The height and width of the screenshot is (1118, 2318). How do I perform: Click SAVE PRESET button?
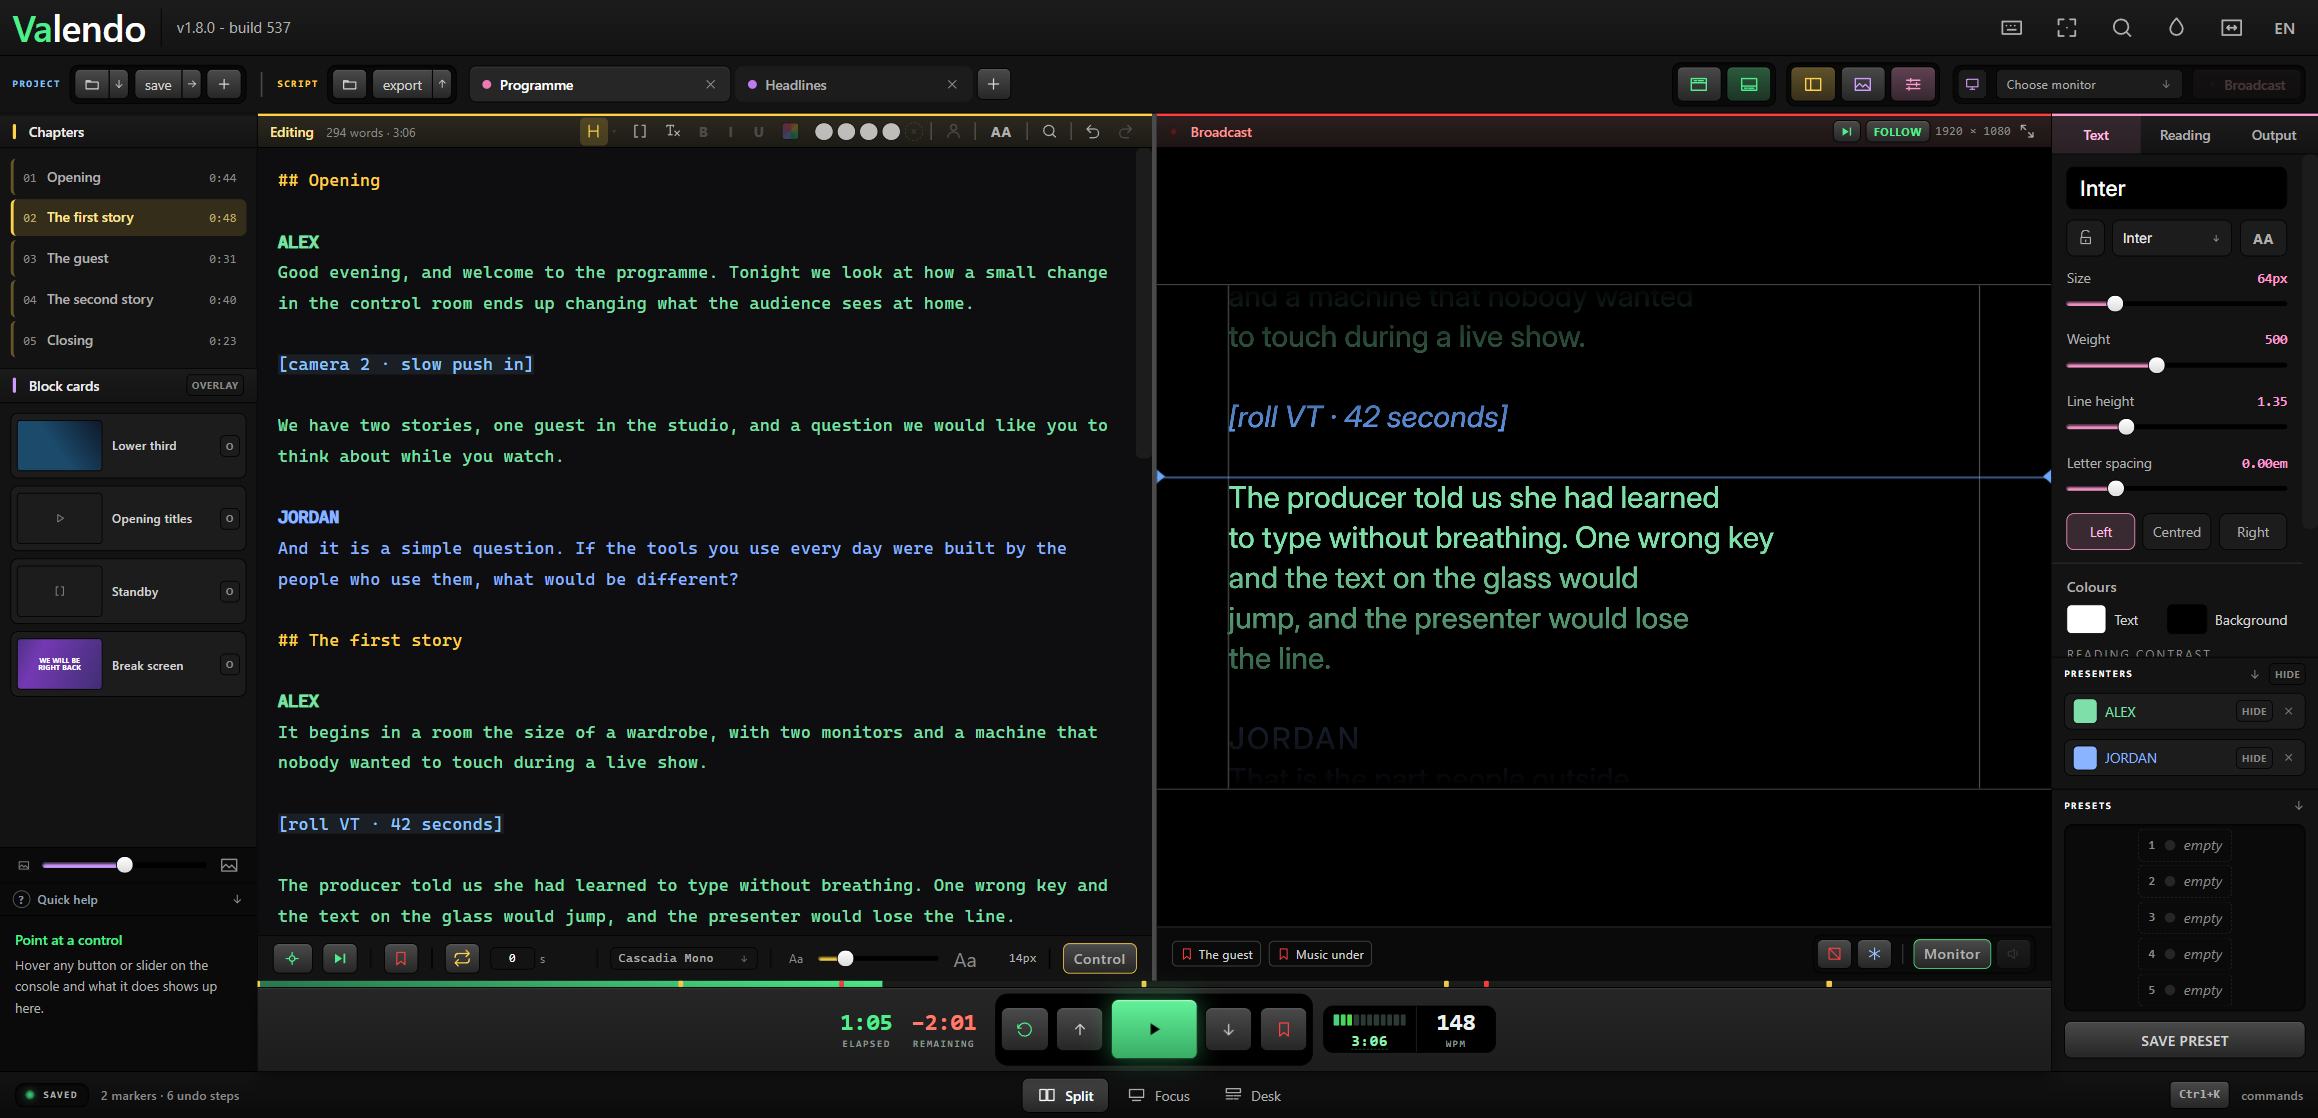coord(2184,1040)
